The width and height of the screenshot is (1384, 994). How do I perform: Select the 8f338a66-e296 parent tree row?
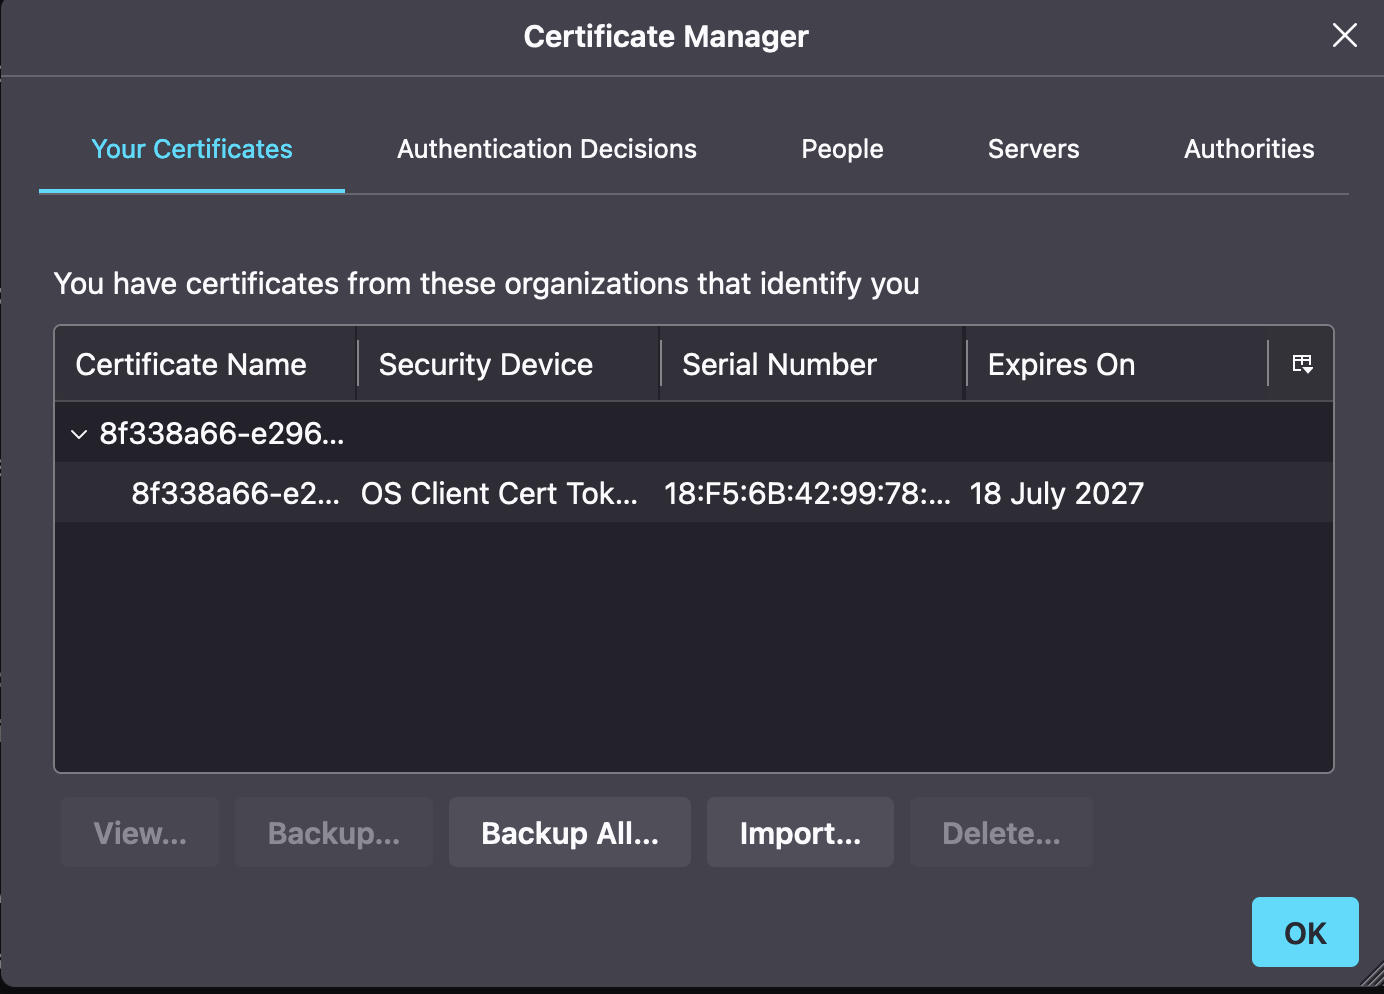pyautogui.click(x=694, y=433)
